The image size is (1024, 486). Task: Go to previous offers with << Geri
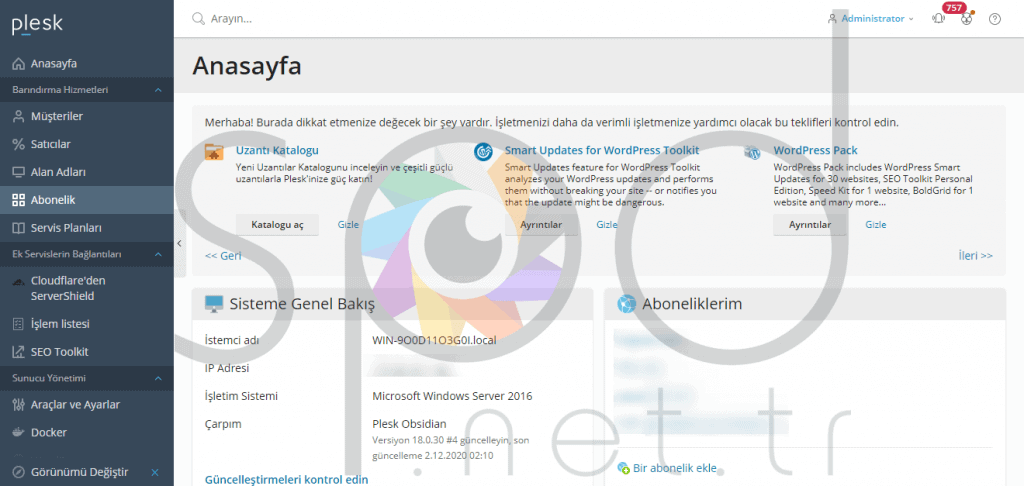pos(223,255)
